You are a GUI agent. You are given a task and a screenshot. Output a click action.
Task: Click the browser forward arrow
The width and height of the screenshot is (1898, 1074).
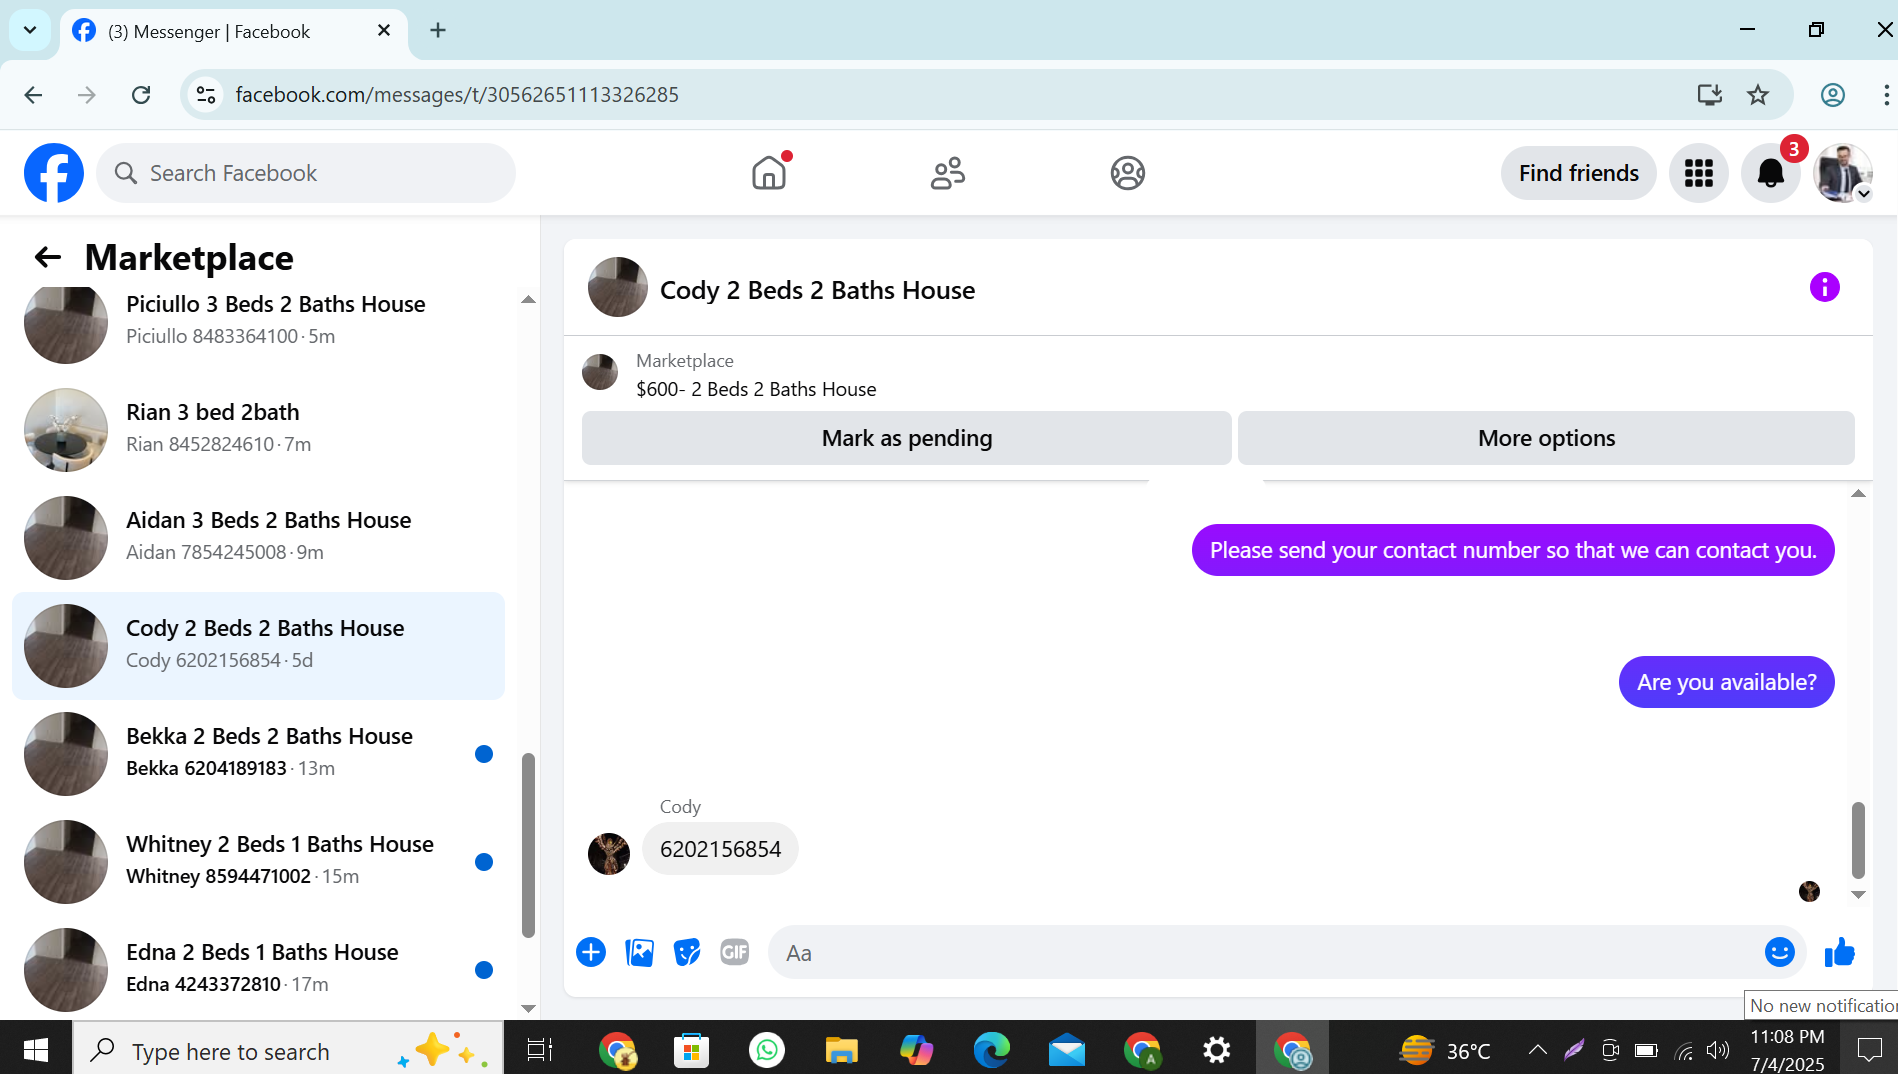87,95
